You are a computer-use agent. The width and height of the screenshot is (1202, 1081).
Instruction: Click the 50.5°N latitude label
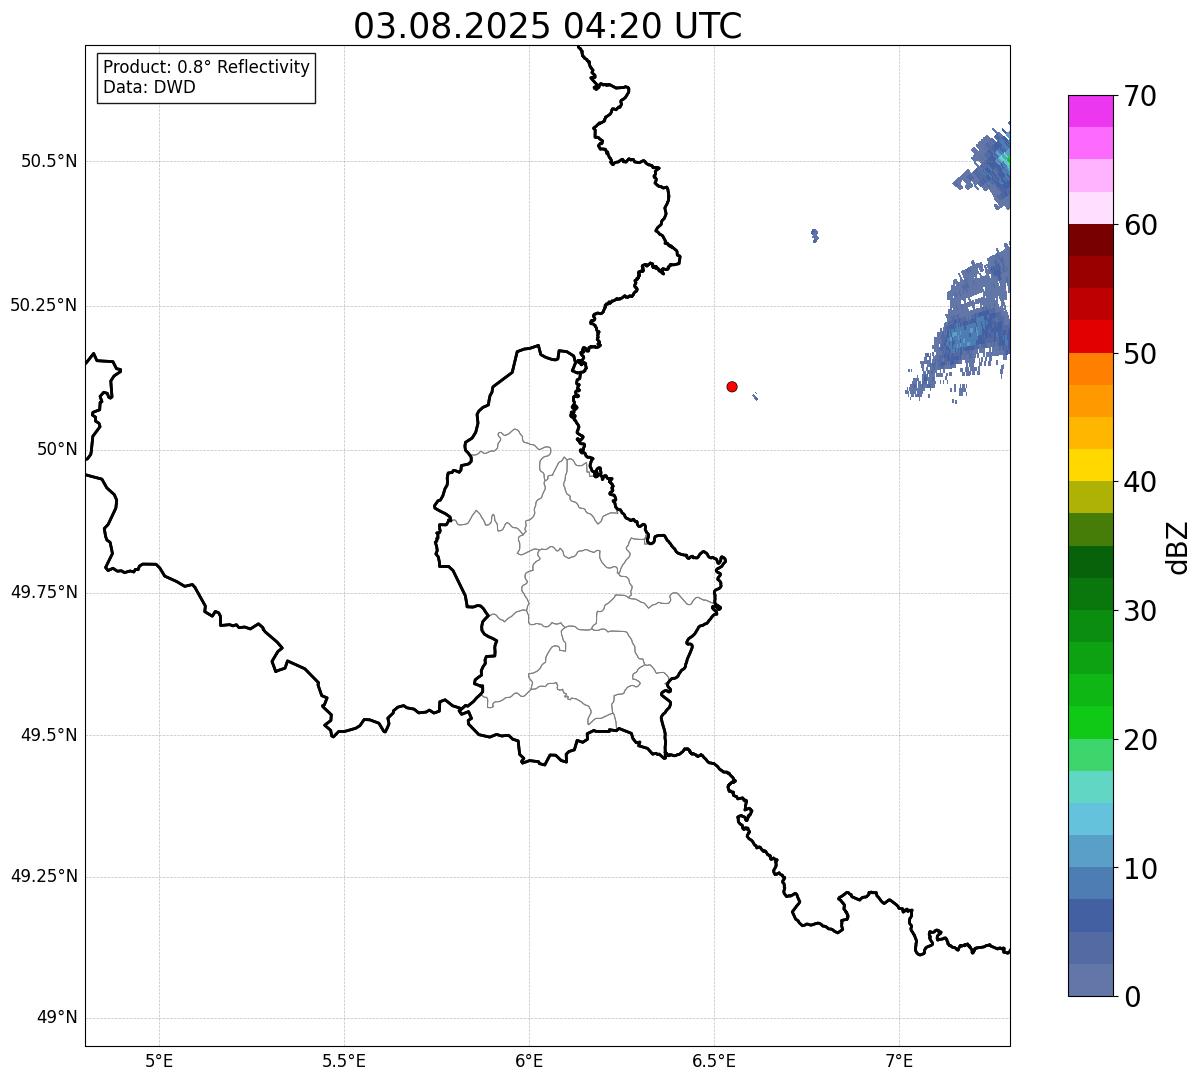point(48,161)
